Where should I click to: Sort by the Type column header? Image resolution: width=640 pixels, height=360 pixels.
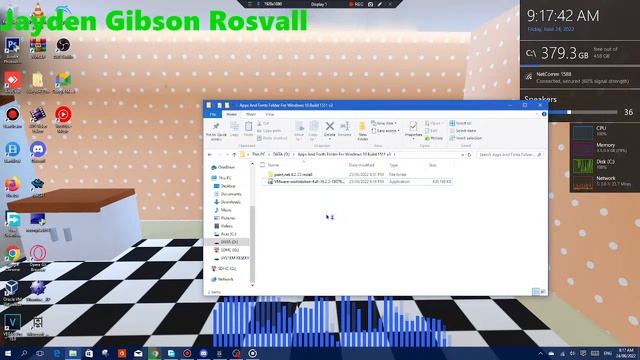[393, 165]
